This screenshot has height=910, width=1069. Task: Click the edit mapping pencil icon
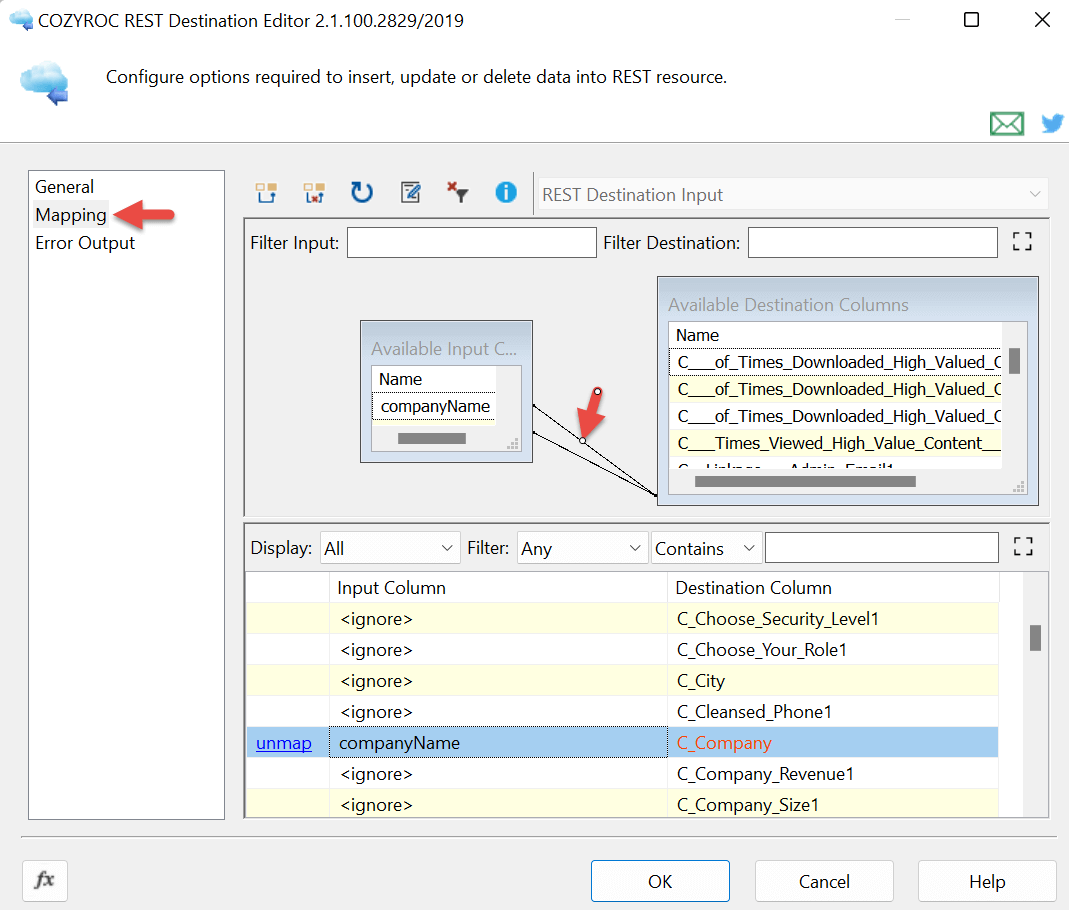coord(410,193)
